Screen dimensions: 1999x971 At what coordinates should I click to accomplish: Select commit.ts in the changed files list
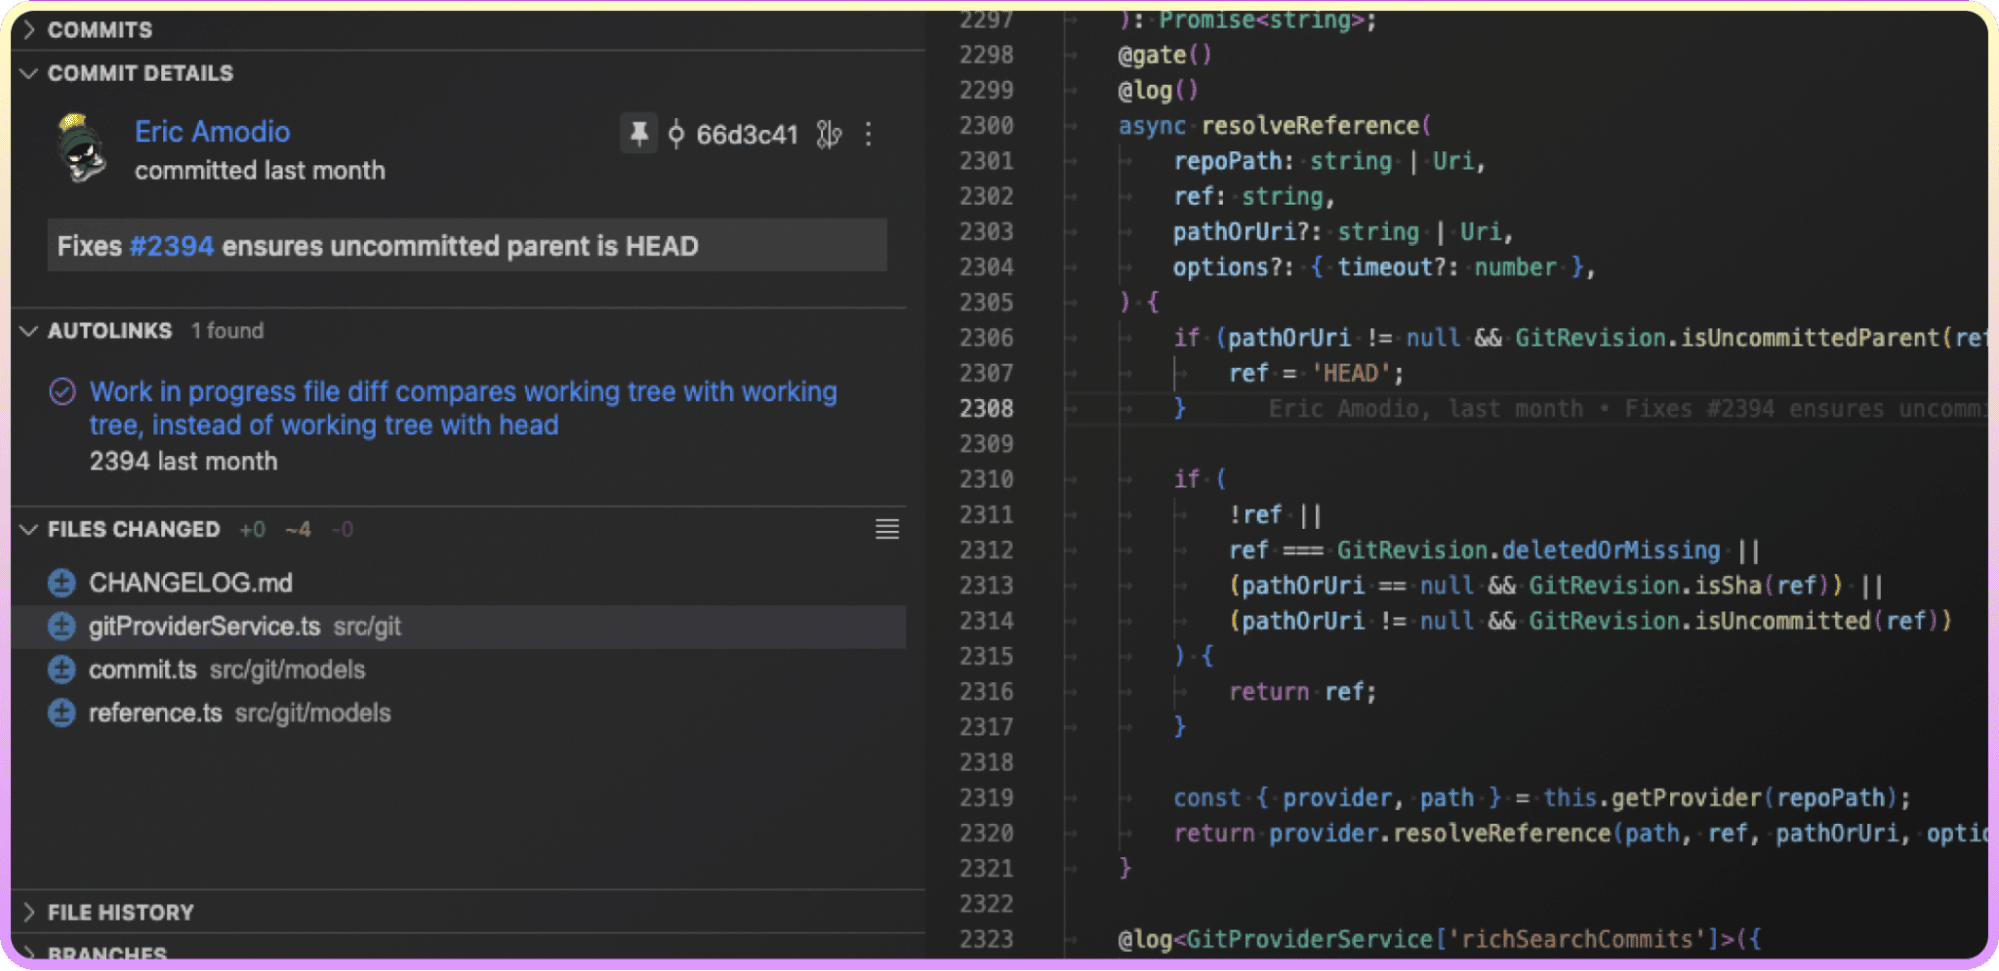(143, 669)
